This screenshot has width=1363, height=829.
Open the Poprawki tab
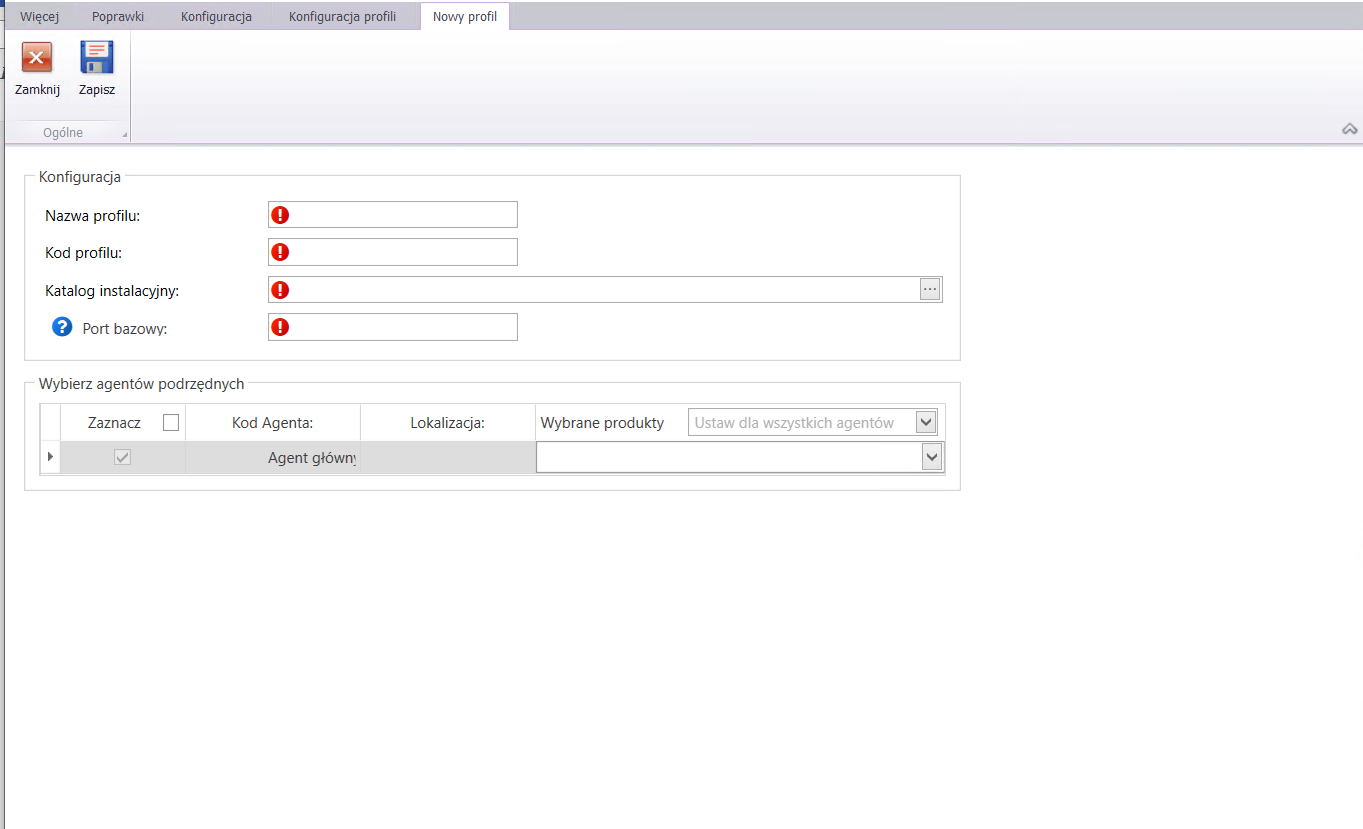click(117, 17)
